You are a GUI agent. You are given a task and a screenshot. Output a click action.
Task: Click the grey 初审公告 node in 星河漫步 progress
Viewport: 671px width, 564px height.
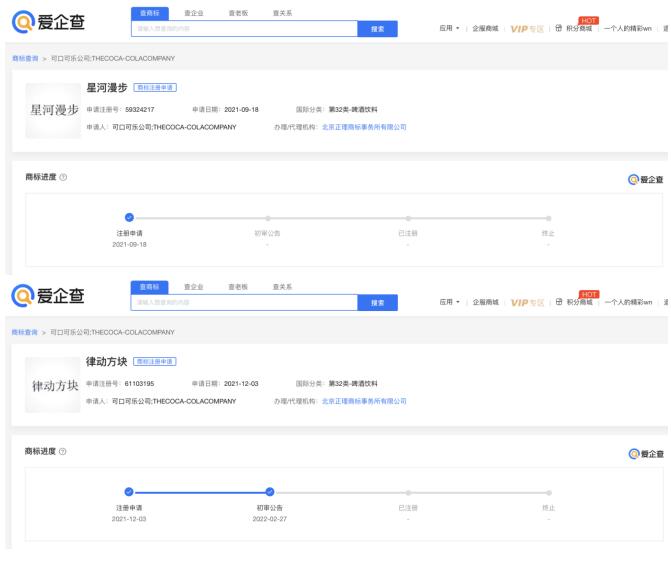[268, 218]
